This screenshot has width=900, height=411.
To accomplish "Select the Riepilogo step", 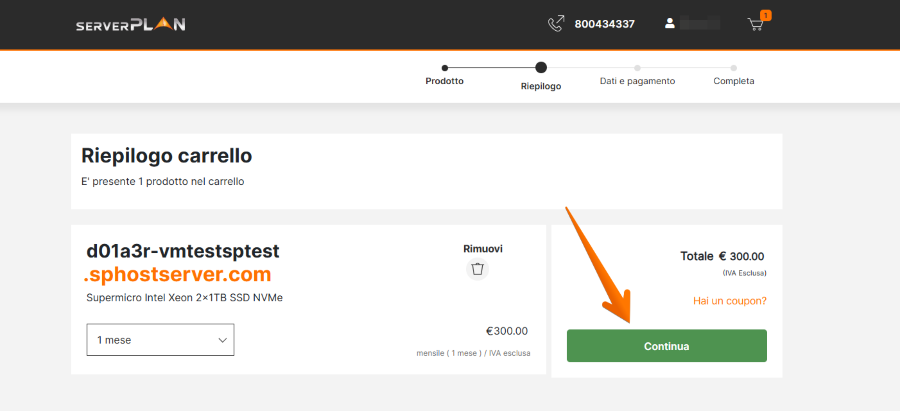I will click(541, 86).
